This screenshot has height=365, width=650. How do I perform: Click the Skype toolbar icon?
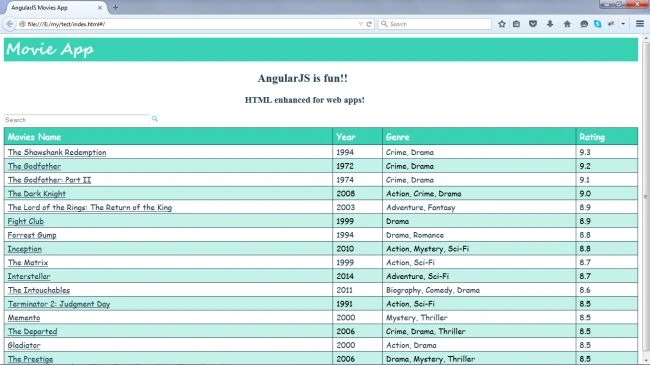(x=597, y=24)
